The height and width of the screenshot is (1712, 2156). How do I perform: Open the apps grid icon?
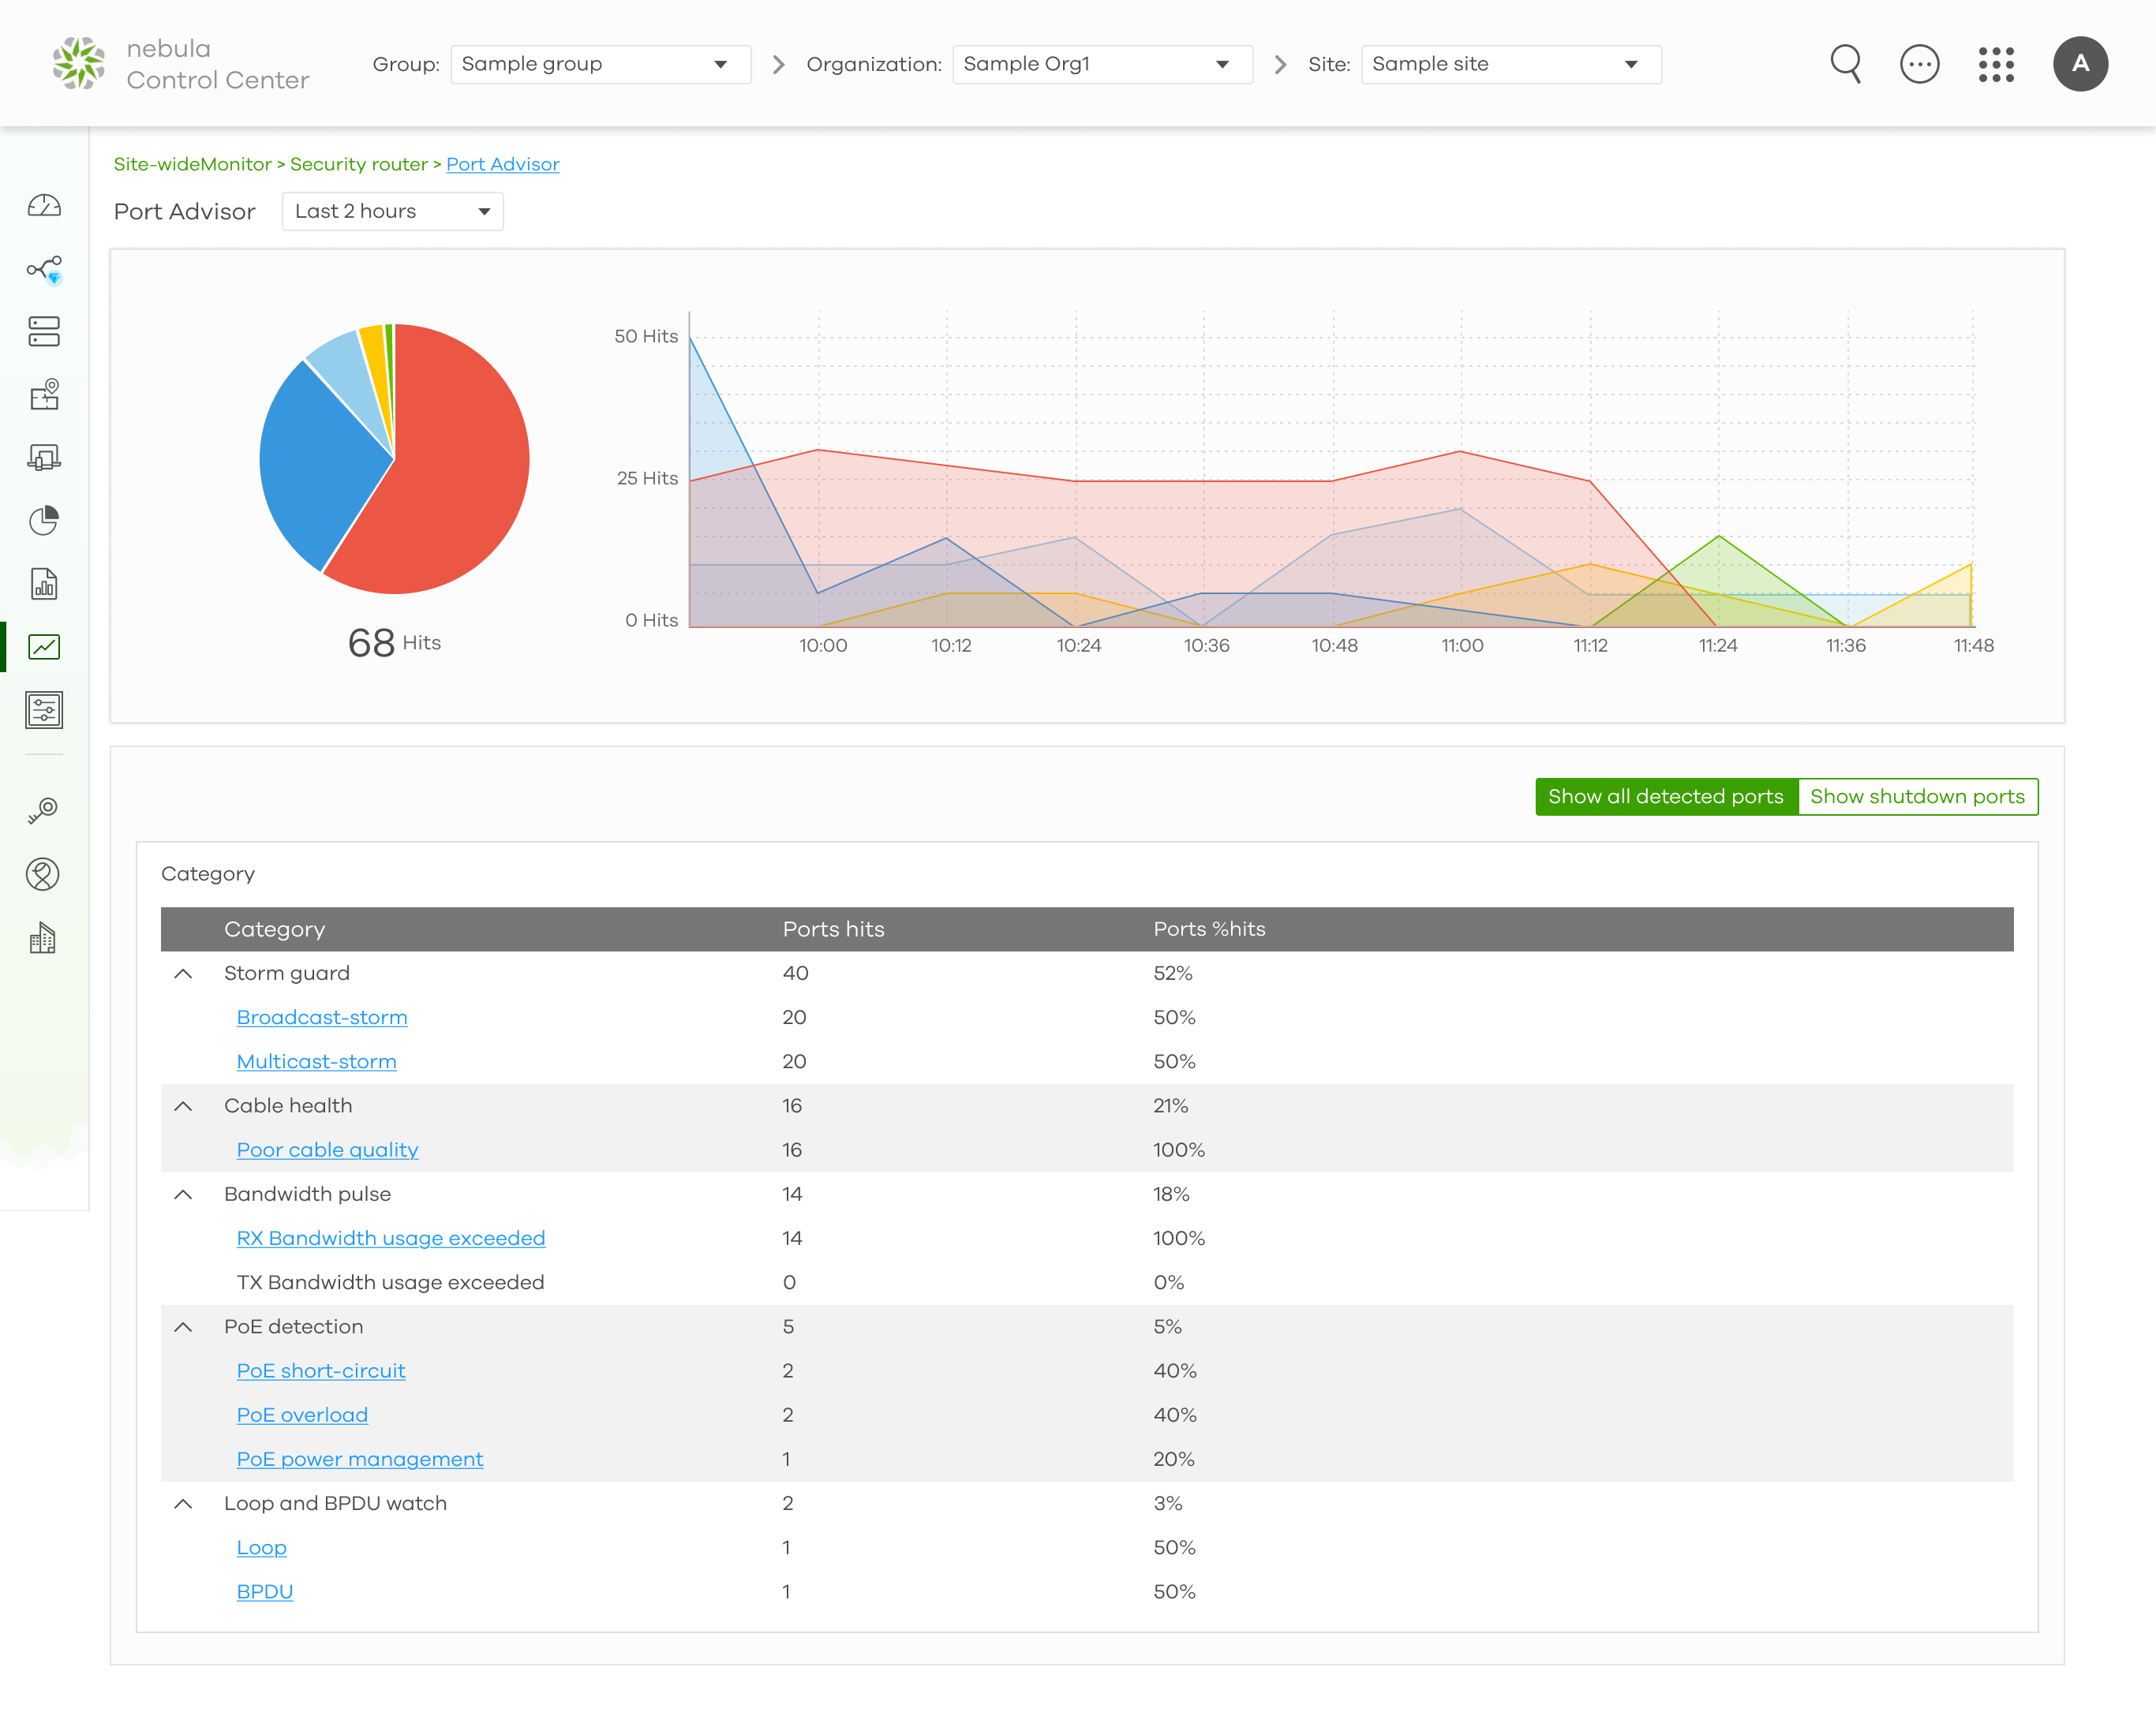[x=1996, y=64]
